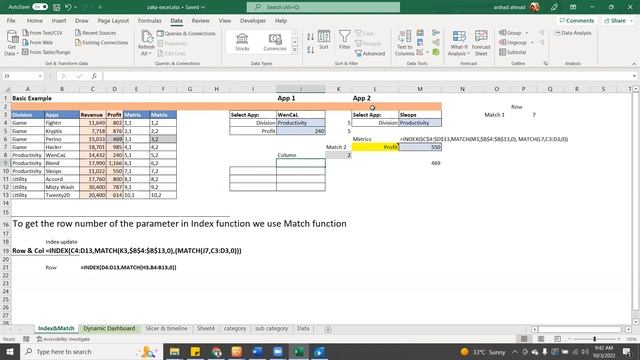Click in the Search box

(323, 7)
